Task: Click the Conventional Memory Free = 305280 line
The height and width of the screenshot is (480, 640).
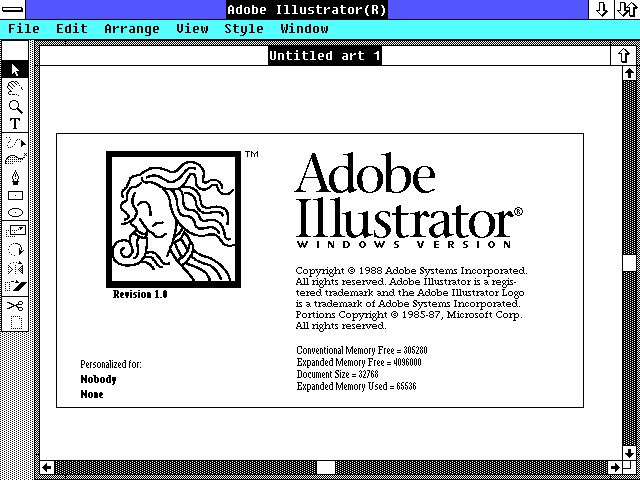Action: [x=362, y=350]
